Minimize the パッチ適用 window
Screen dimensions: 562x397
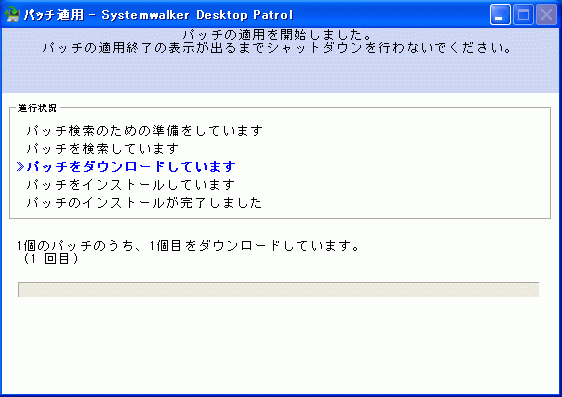coord(500,15)
